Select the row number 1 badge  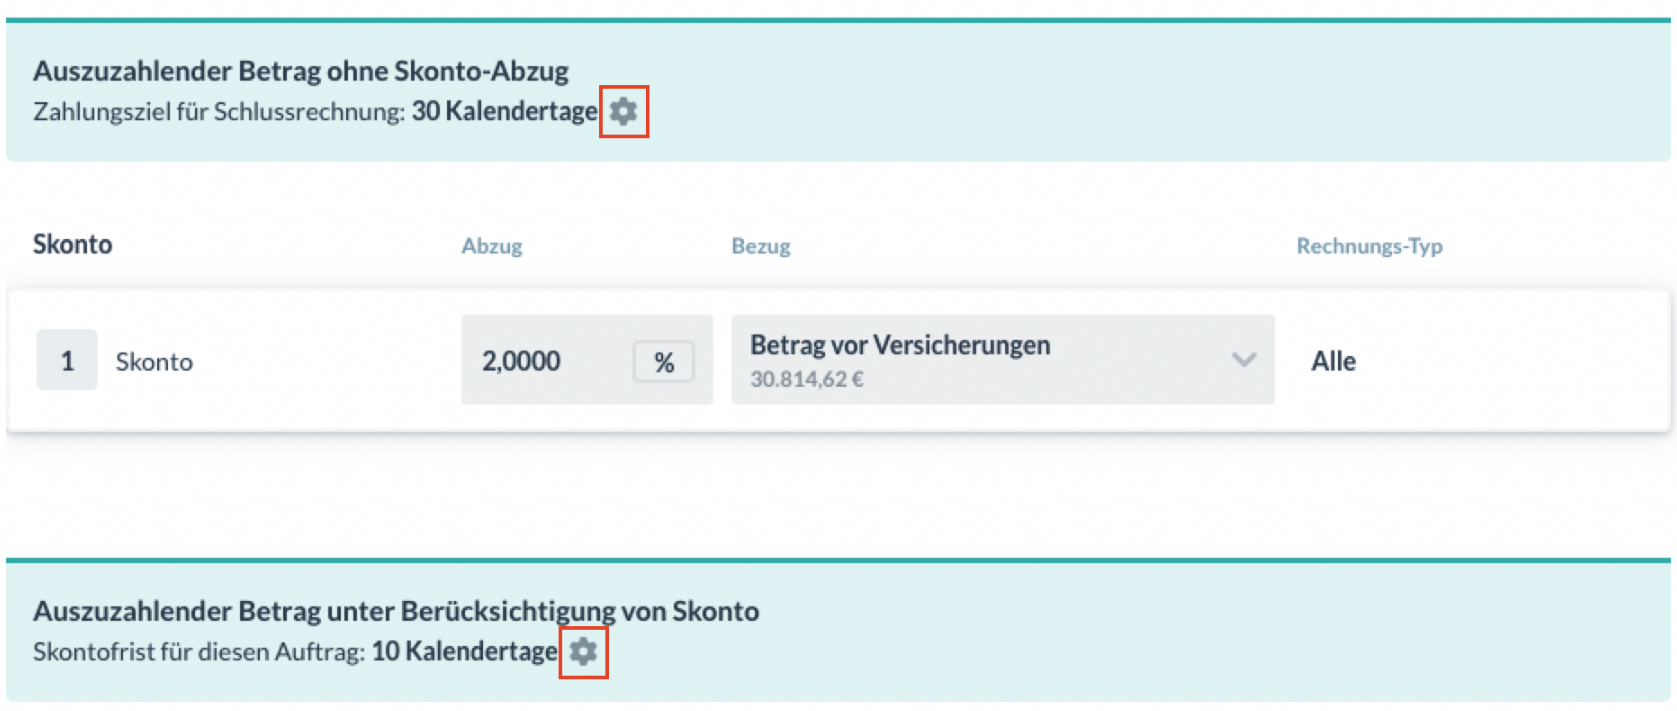point(67,360)
